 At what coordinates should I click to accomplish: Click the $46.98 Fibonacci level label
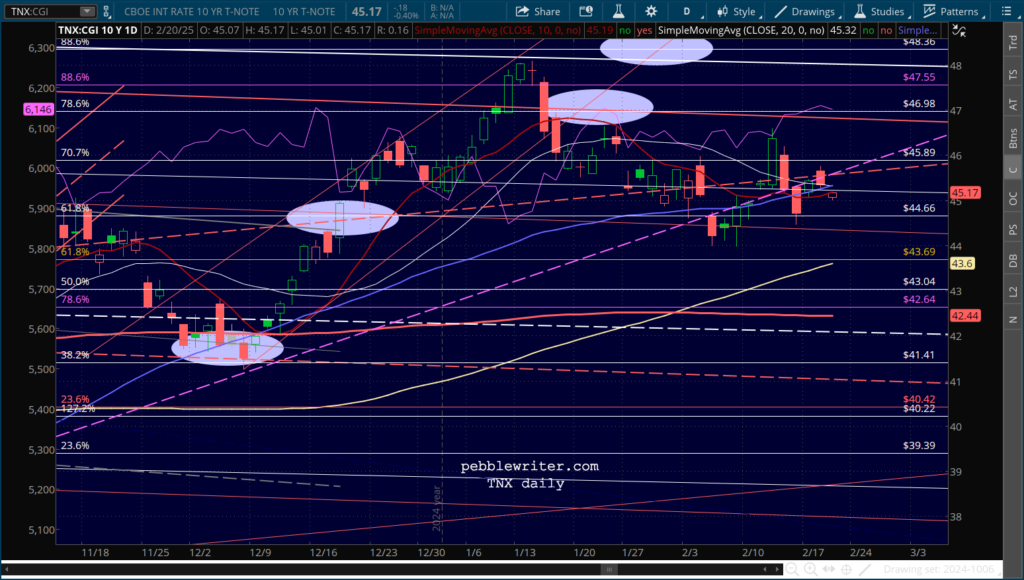click(919, 104)
